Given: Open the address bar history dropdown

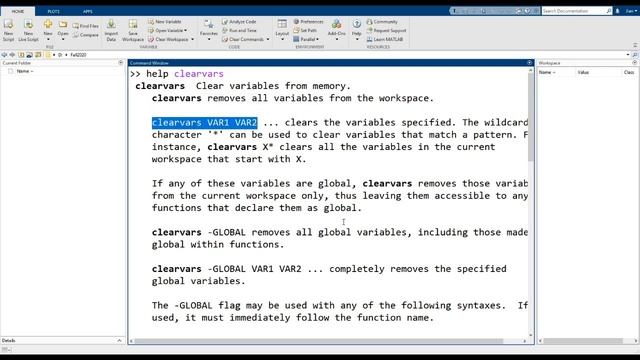Looking at the screenshot, I should [x=628, y=55].
